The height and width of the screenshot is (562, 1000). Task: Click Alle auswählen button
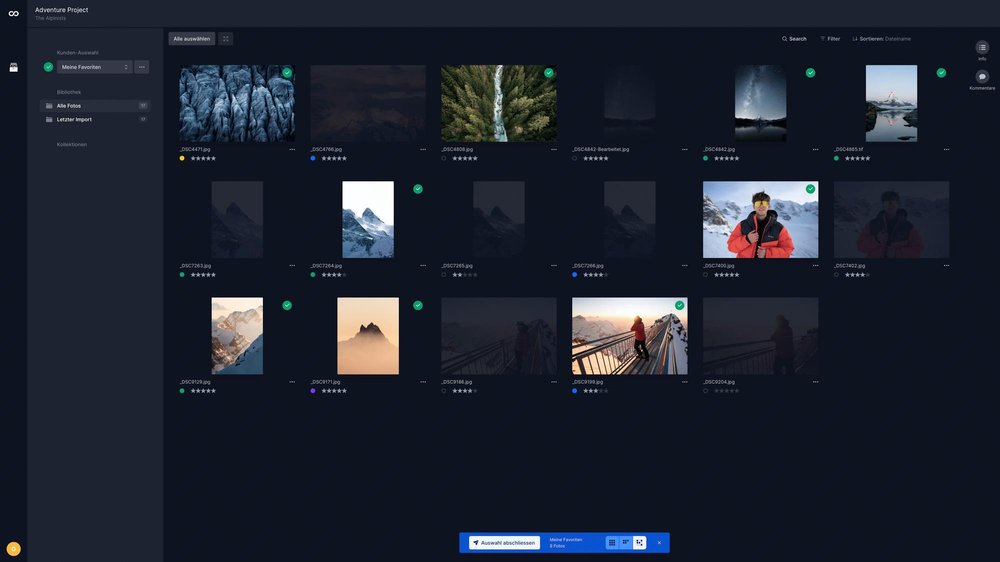pyautogui.click(x=191, y=39)
